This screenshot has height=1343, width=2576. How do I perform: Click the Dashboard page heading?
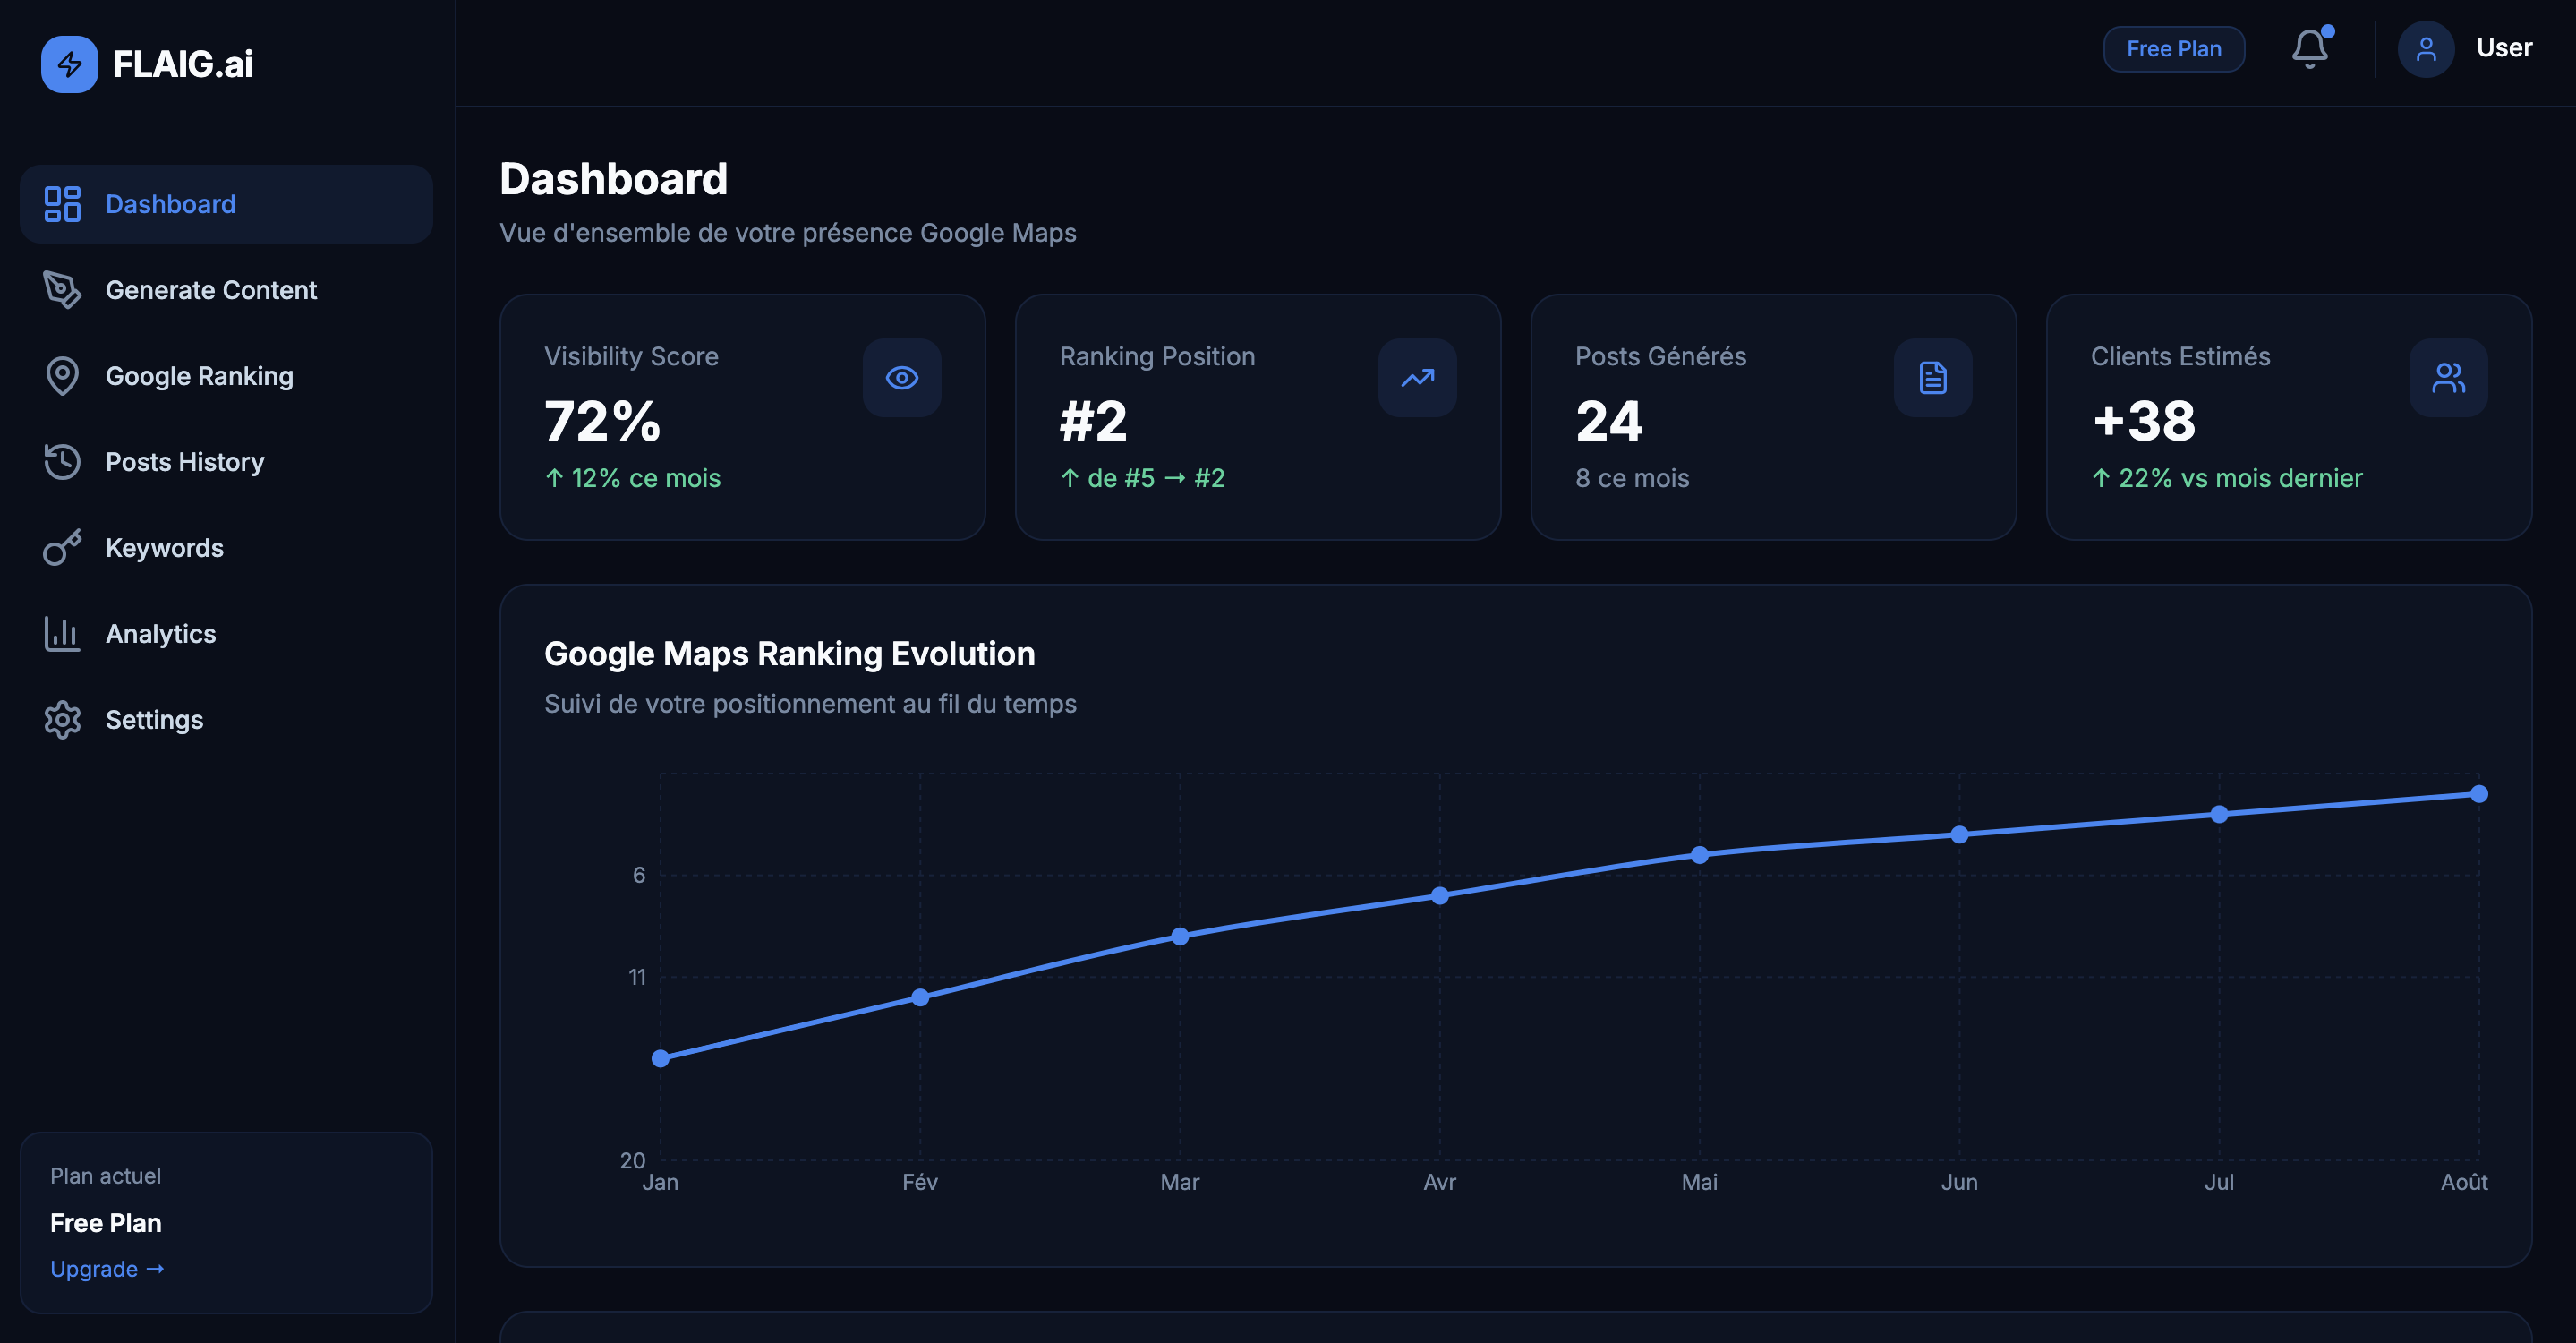[613, 179]
